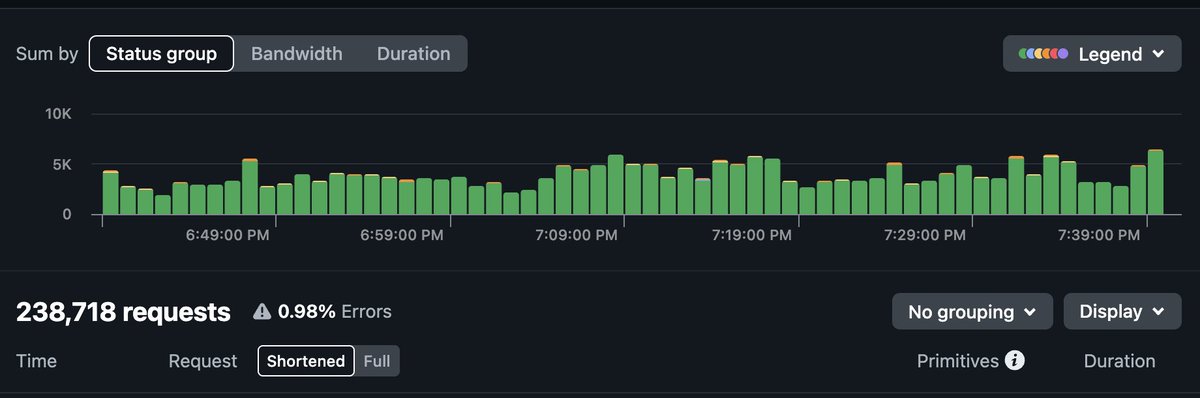Expand the Display options dropdown
This screenshot has width=1200, height=398.
pyautogui.click(x=1123, y=312)
